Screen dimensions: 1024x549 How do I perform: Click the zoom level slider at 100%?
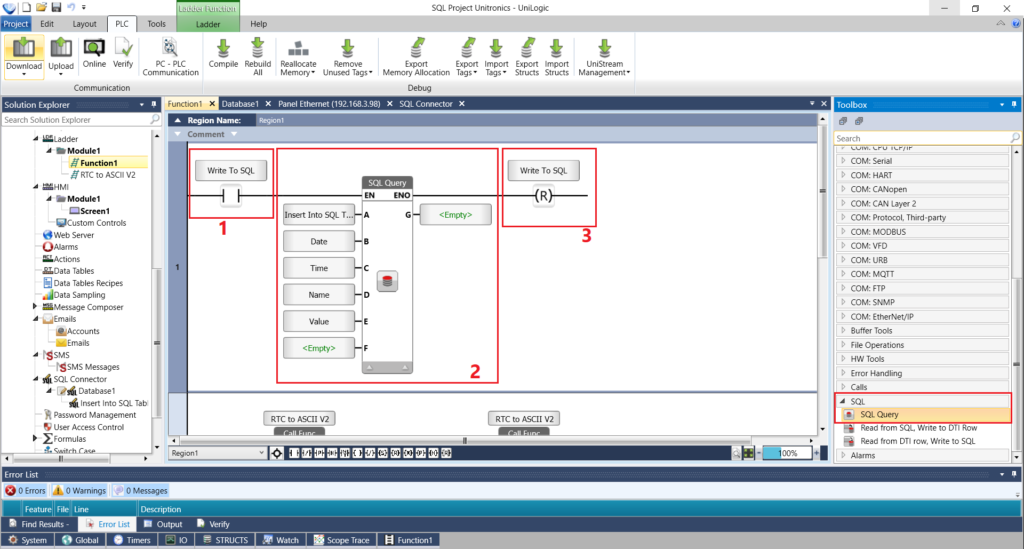[788, 453]
